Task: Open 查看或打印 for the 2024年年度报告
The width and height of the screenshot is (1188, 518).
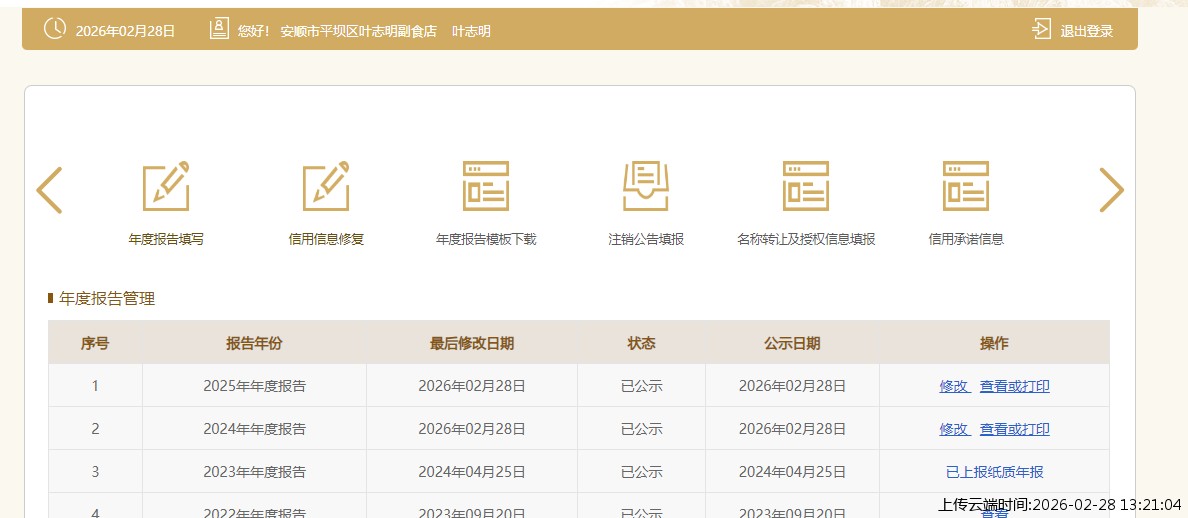Action: [1014, 429]
